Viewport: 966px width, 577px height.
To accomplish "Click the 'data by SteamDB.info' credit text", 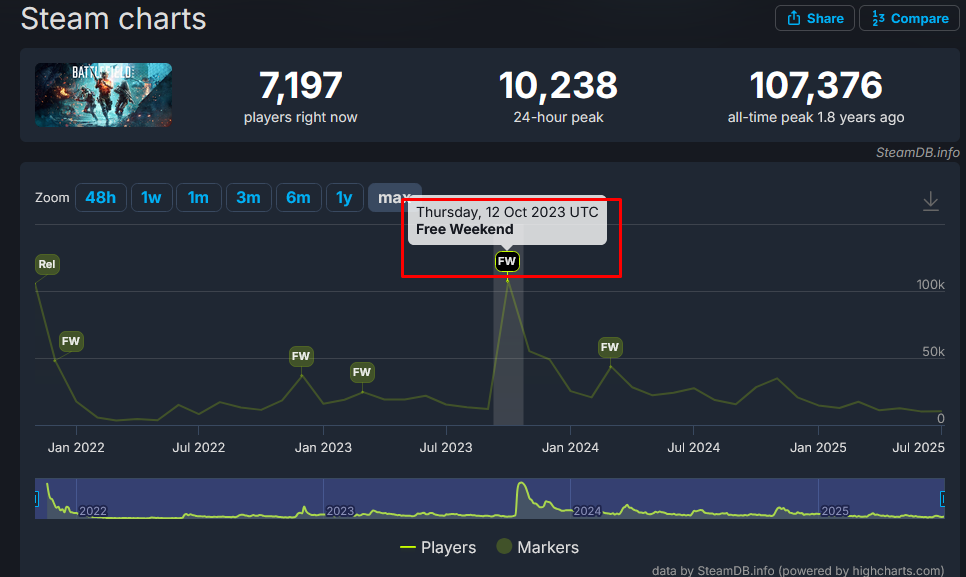I will pos(797,570).
